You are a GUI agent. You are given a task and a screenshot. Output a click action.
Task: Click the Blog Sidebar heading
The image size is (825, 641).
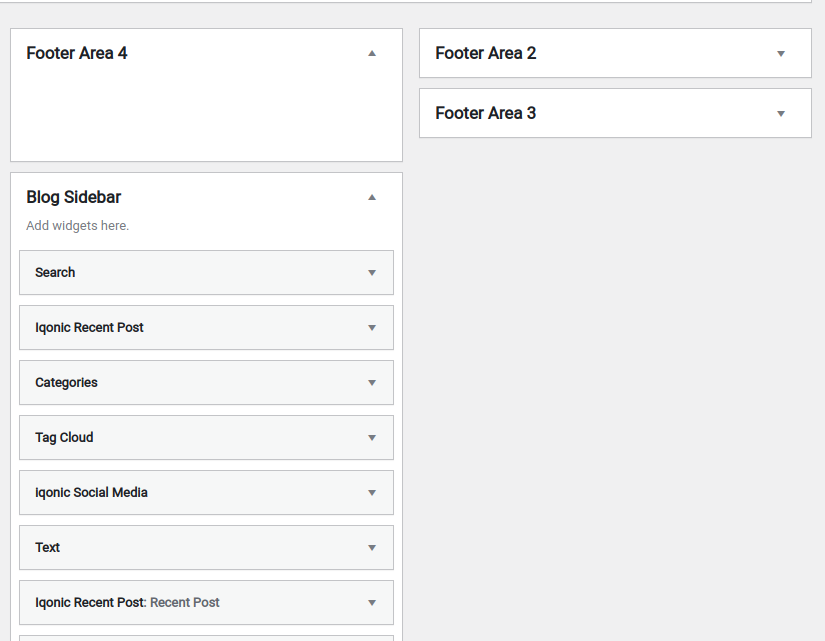pyautogui.click(x=74, y=197)
